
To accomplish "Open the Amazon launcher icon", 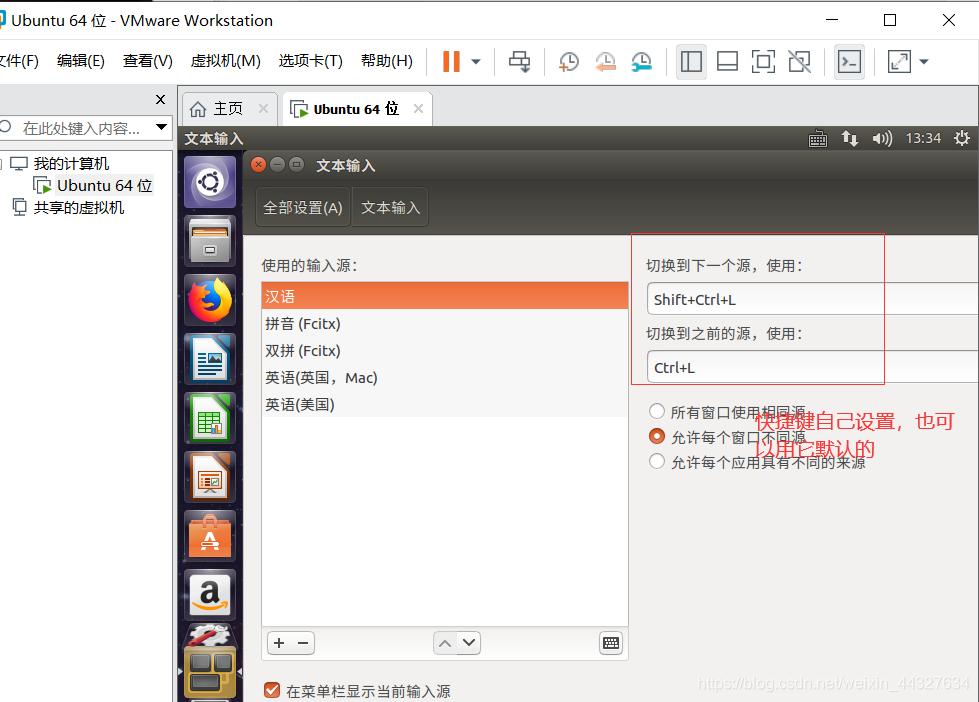I will (x=210, y=595).
